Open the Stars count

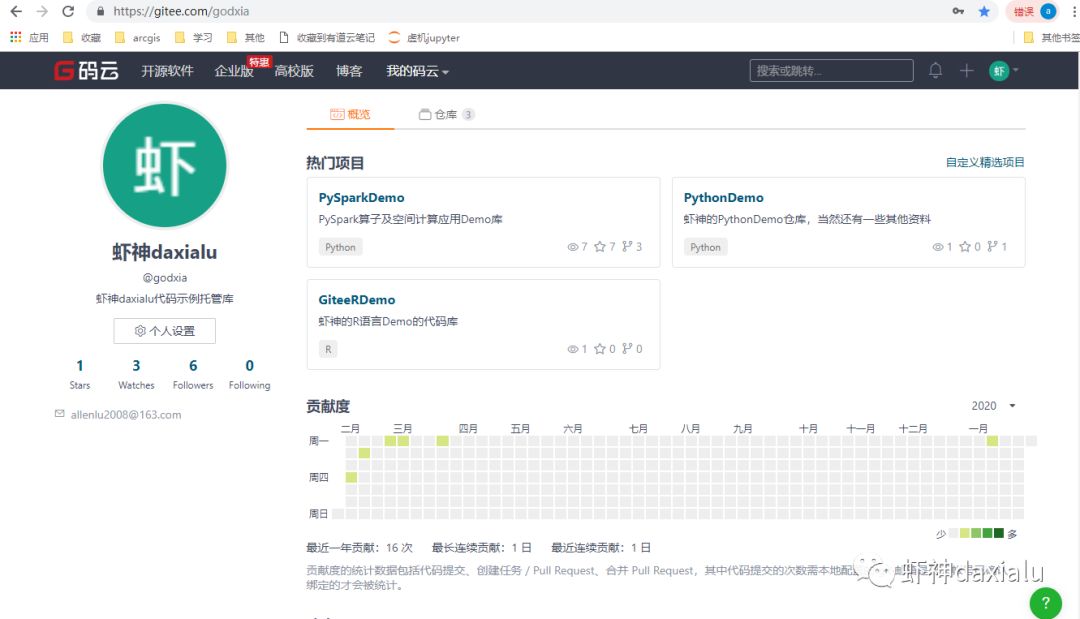point(80,374)
